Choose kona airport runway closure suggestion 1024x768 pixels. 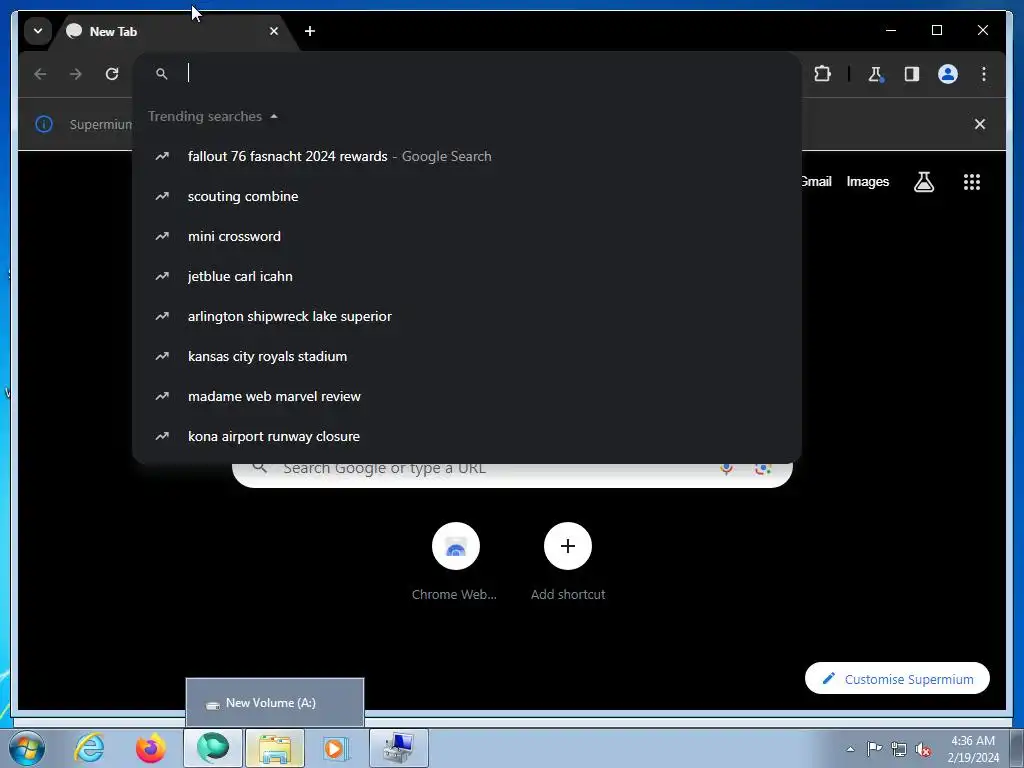pyautogui.click(x=467, y=436)
